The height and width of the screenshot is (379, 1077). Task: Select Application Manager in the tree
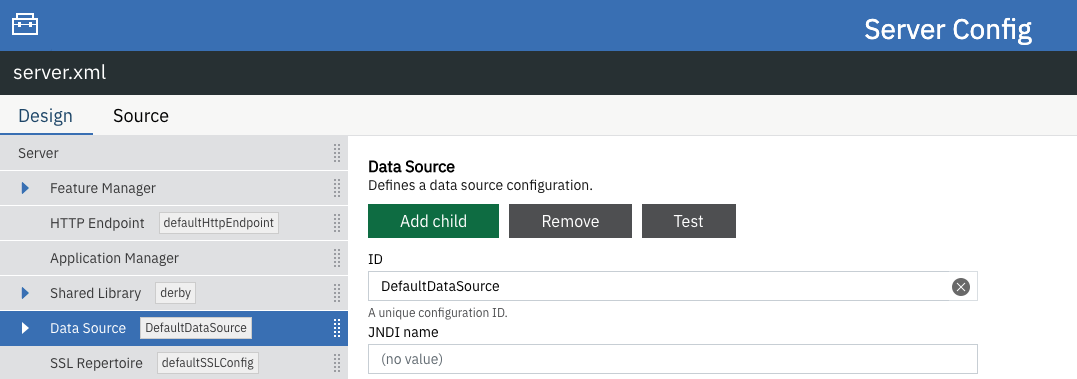[174, 258]
